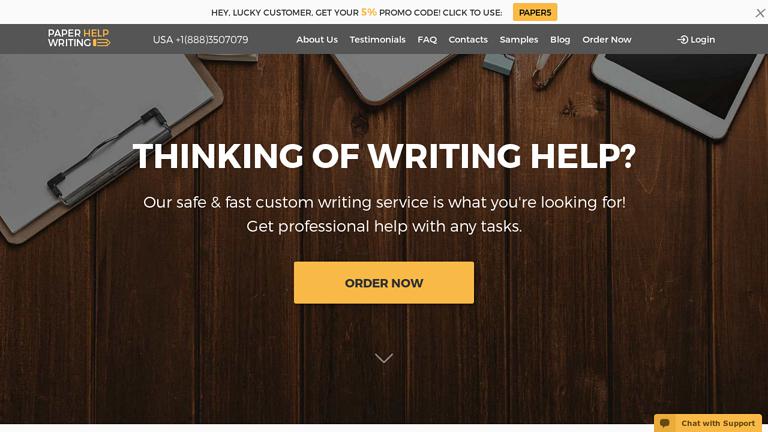Select Order Now in the navigation bar
The width and height of the screenshot is (768, 432).
pyautogui.click(x=607, y=40)
